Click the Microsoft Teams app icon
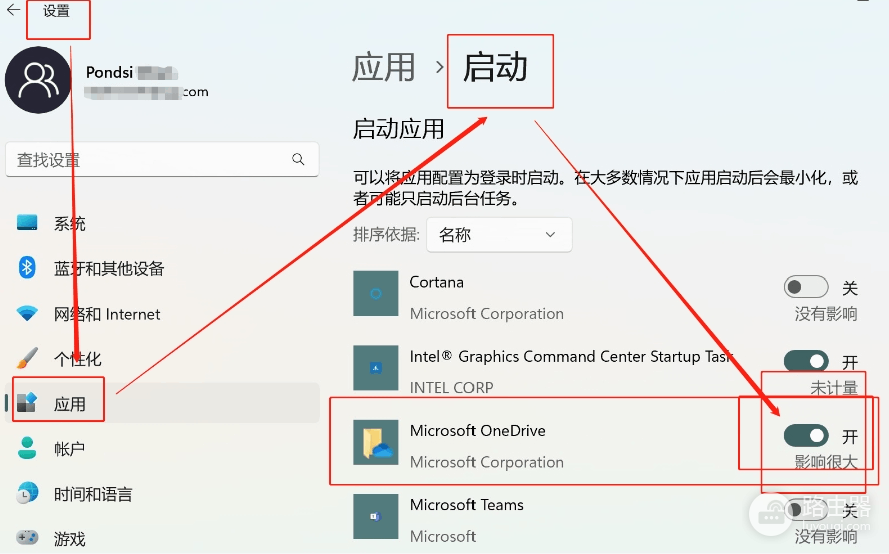889x554 pixels. point(375,516)
